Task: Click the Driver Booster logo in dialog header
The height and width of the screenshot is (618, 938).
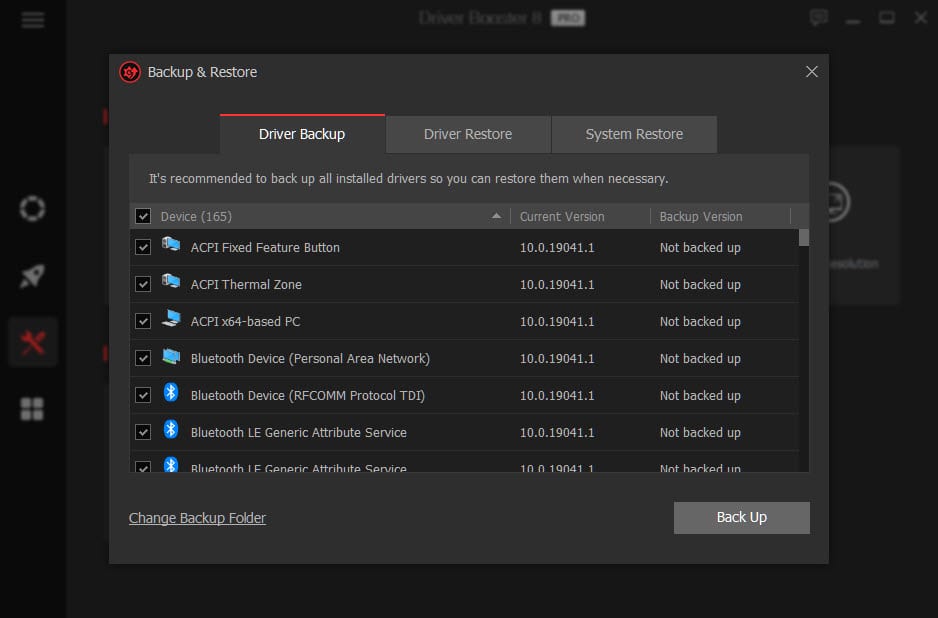Action: [x=130, y=72]
